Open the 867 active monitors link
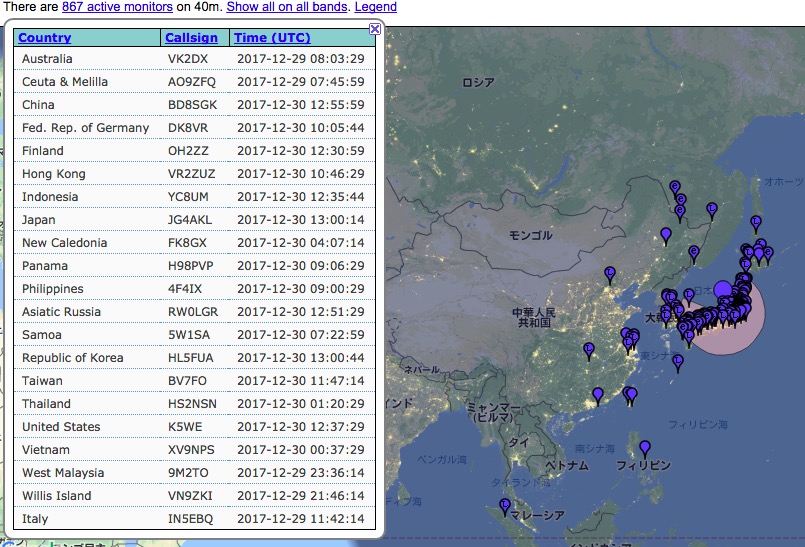 pyautogui.click(x=117, y=7)
